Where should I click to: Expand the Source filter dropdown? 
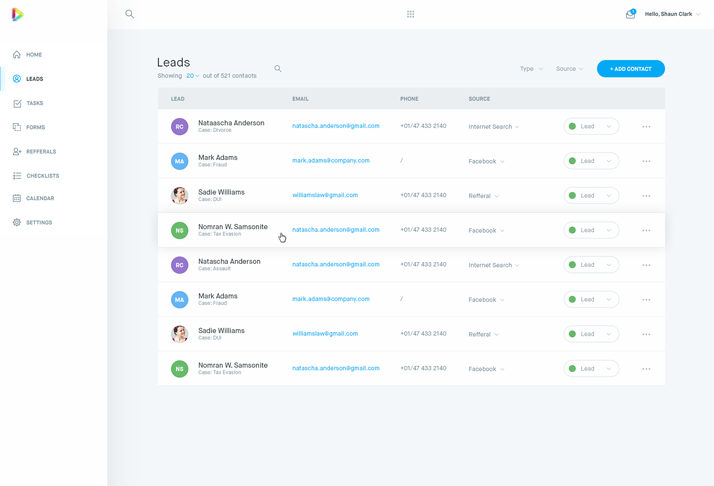[x=569, y=69]
